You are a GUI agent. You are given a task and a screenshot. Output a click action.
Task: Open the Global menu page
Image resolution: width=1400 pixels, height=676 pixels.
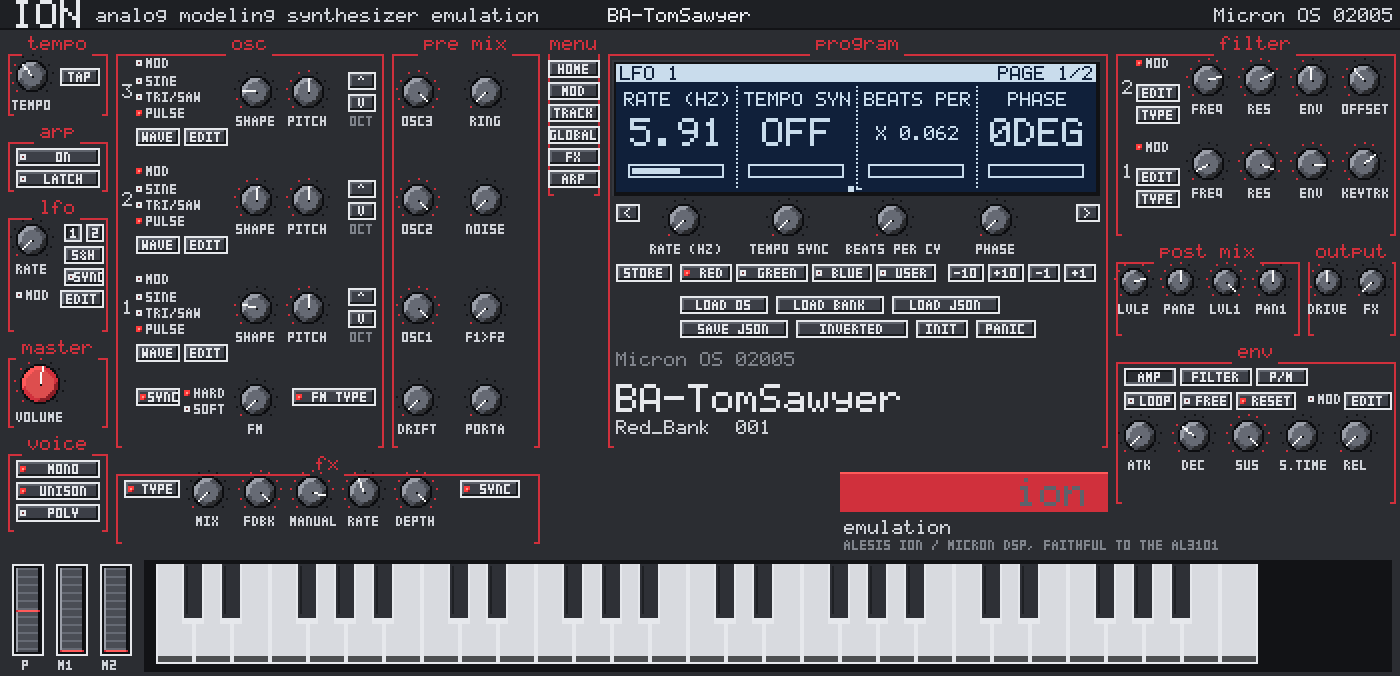573,135
